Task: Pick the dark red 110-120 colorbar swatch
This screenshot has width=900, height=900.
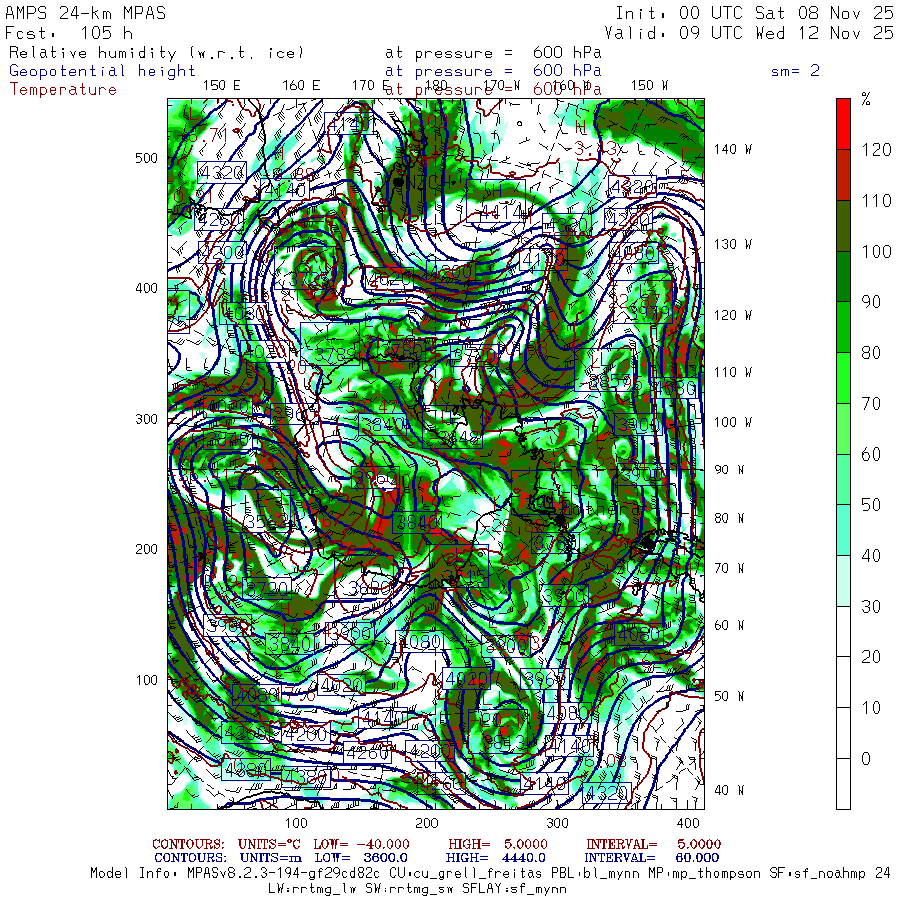Action: [843, 175]
